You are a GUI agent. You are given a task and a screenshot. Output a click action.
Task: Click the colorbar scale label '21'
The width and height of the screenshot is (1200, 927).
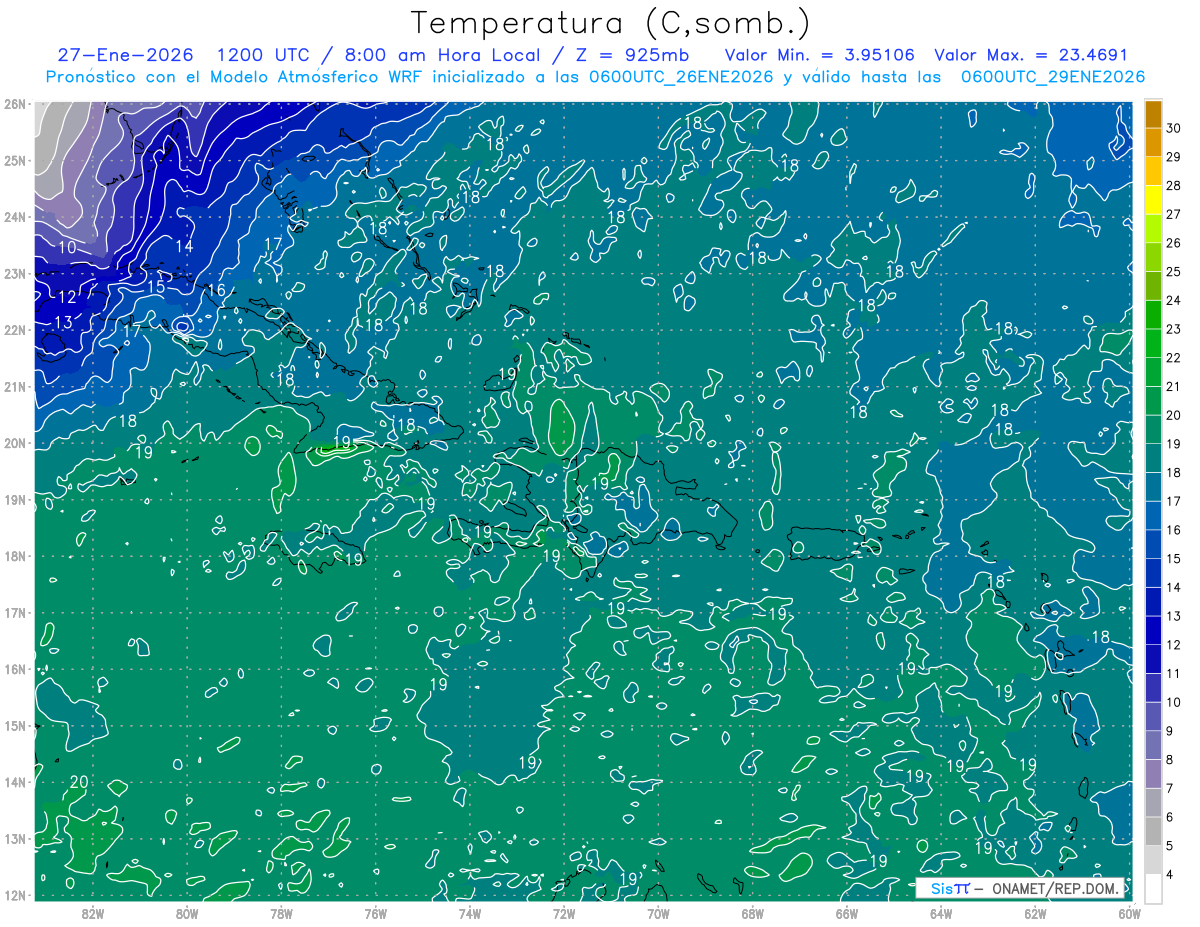1174,386
